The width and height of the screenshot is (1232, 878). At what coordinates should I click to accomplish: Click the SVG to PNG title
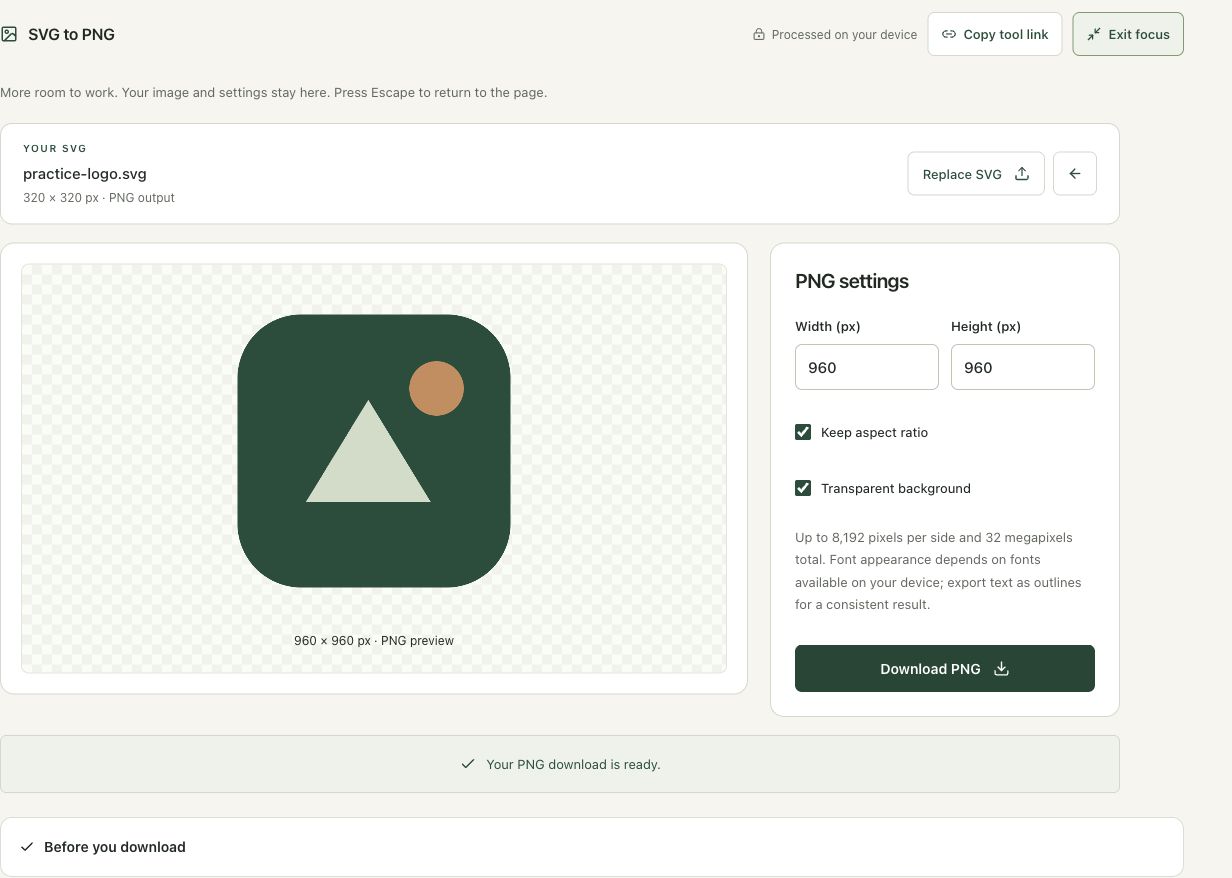click(71, 34)
